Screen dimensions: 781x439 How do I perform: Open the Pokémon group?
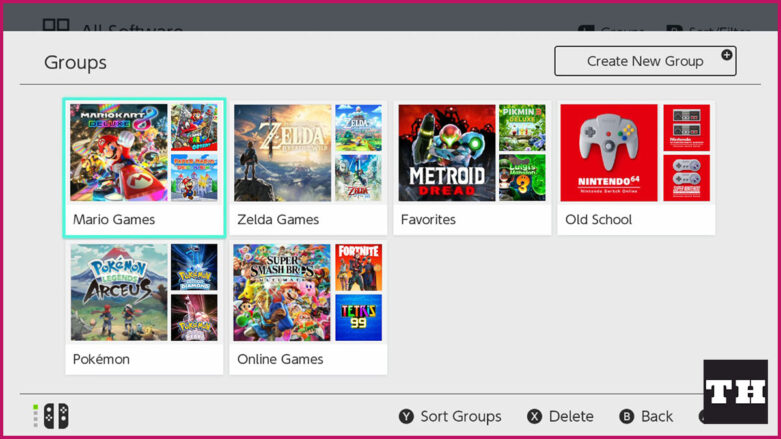tap(144, 307)
